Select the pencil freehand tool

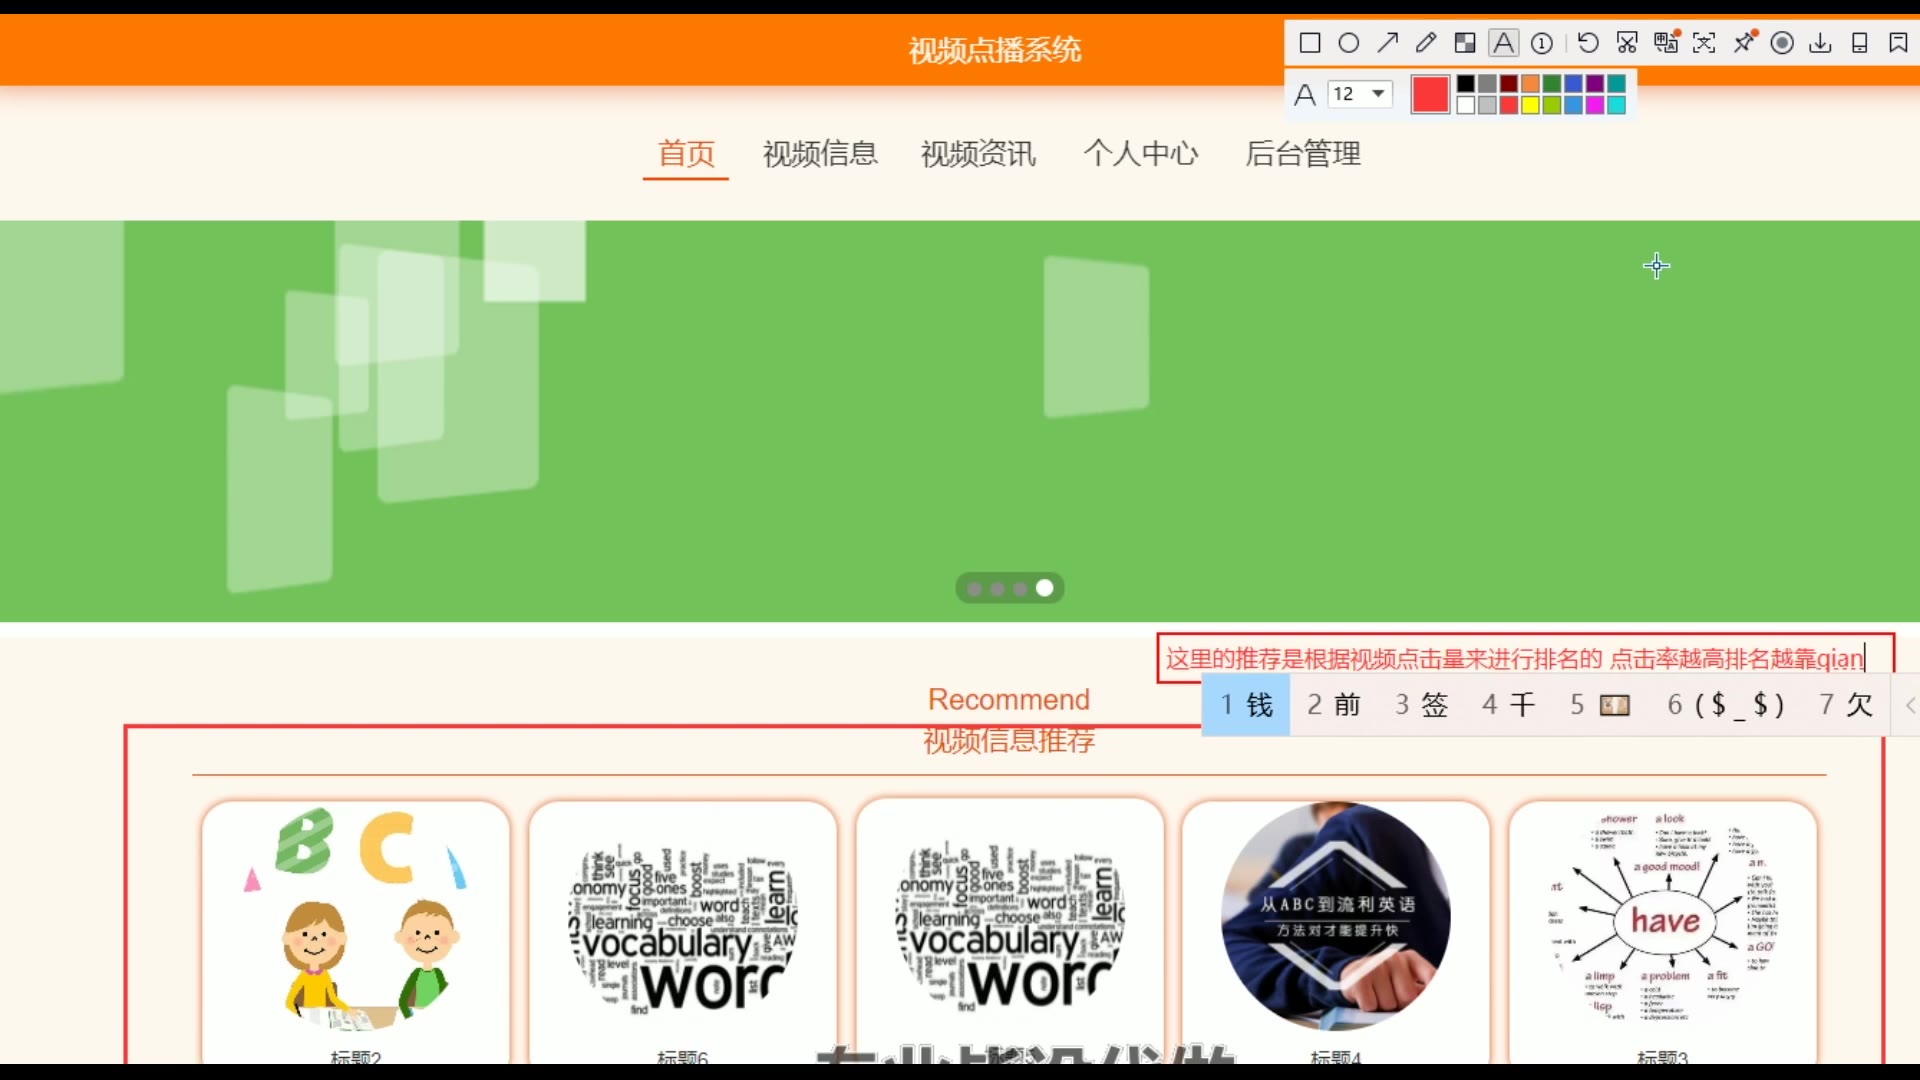coord(1426,43)
